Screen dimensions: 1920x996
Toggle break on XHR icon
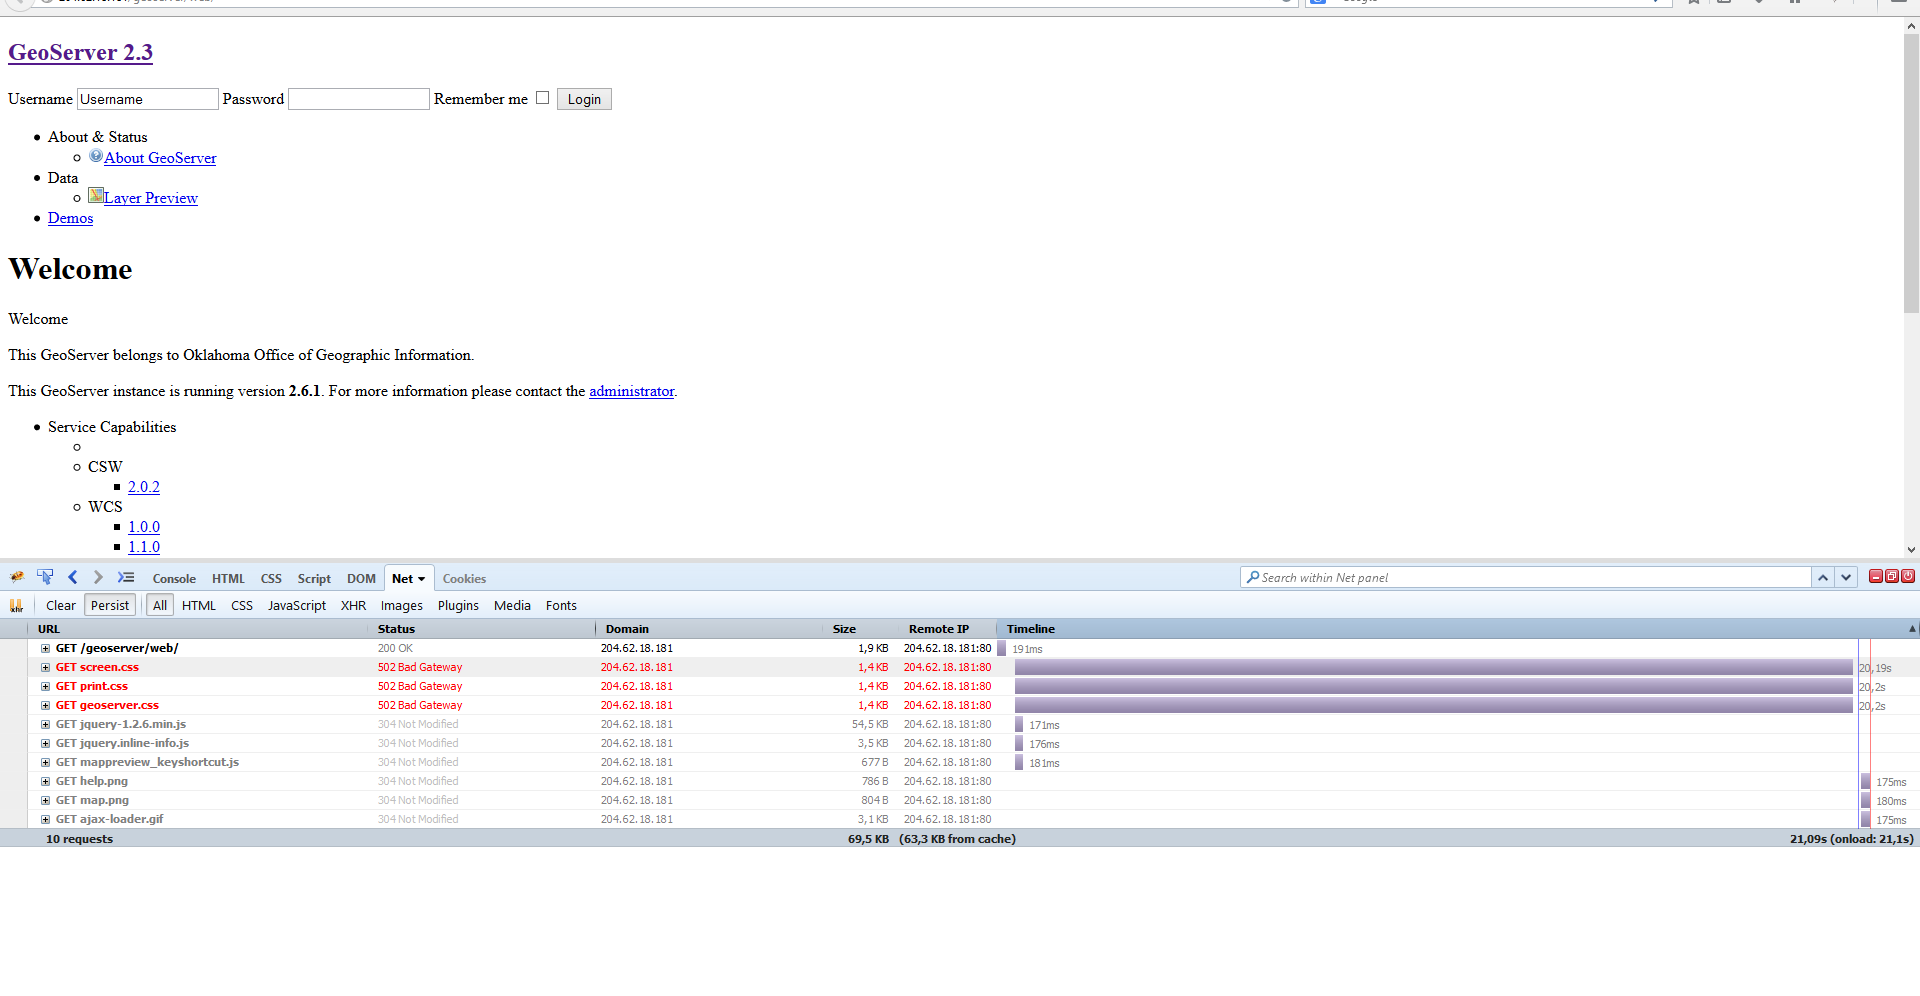click(16, 605)
